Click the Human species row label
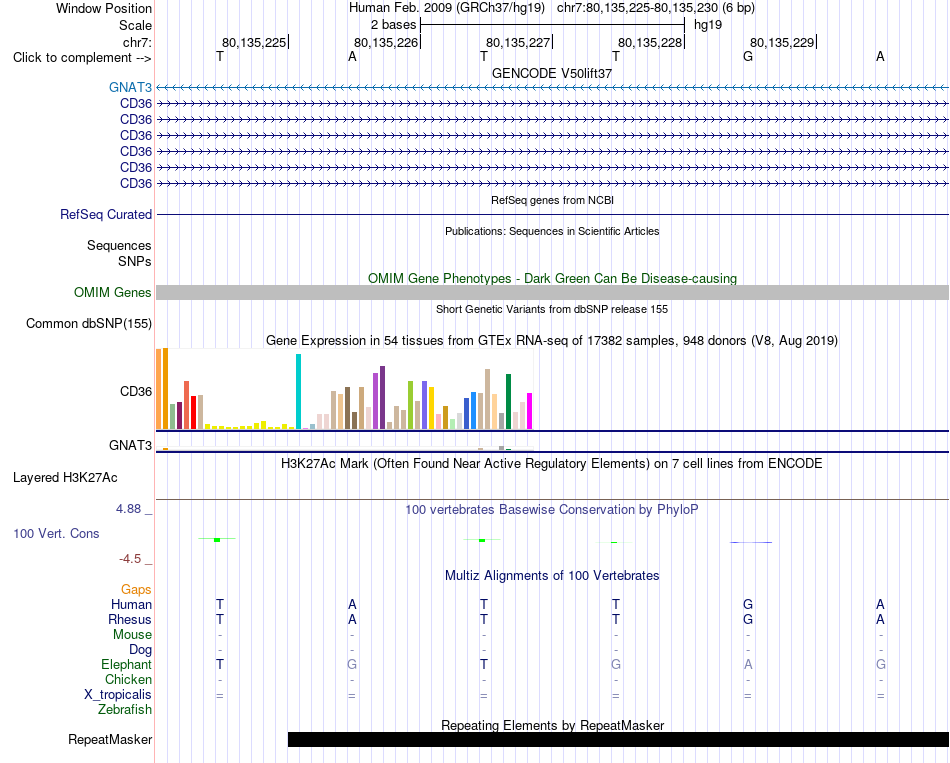This screenshot has width=950, height=763. pos(131,604)
